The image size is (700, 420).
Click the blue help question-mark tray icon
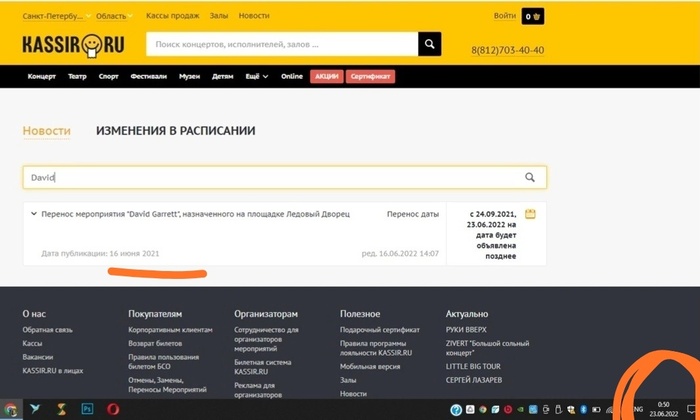[456, 409]
